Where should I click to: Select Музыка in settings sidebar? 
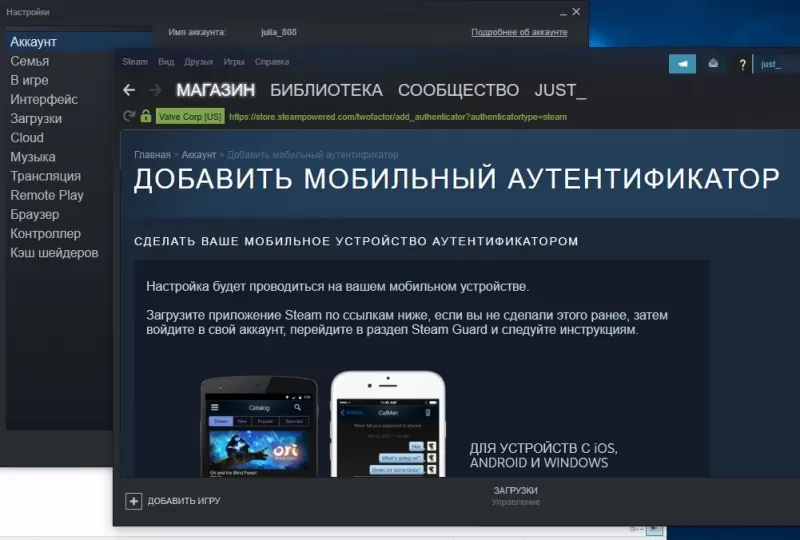33,157
